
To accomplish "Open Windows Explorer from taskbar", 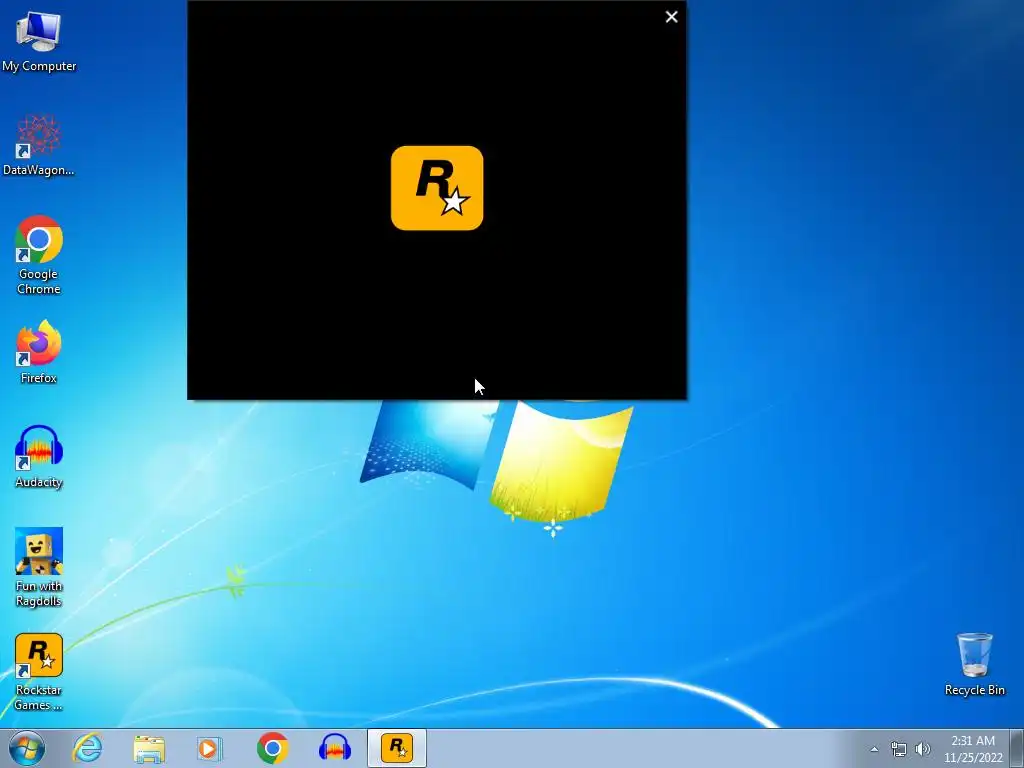I will pos(149,748).
